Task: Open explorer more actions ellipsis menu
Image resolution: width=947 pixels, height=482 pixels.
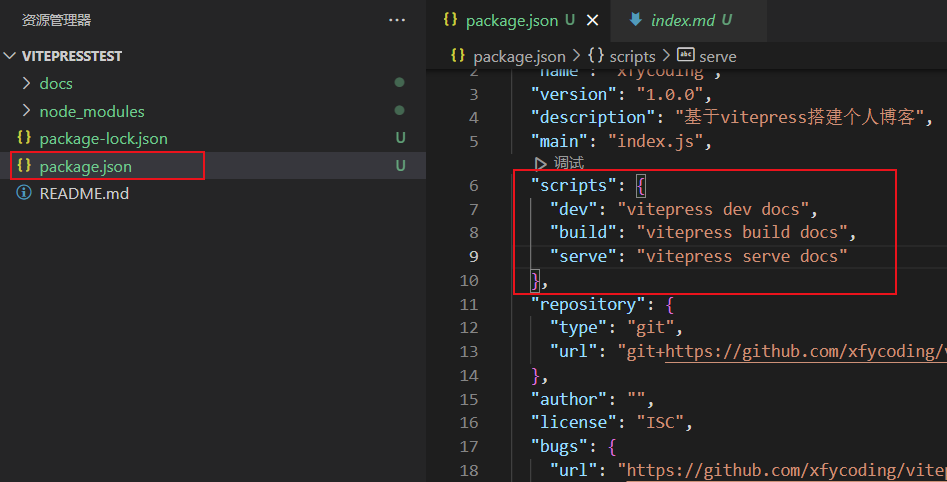Action: click(397, 20)
